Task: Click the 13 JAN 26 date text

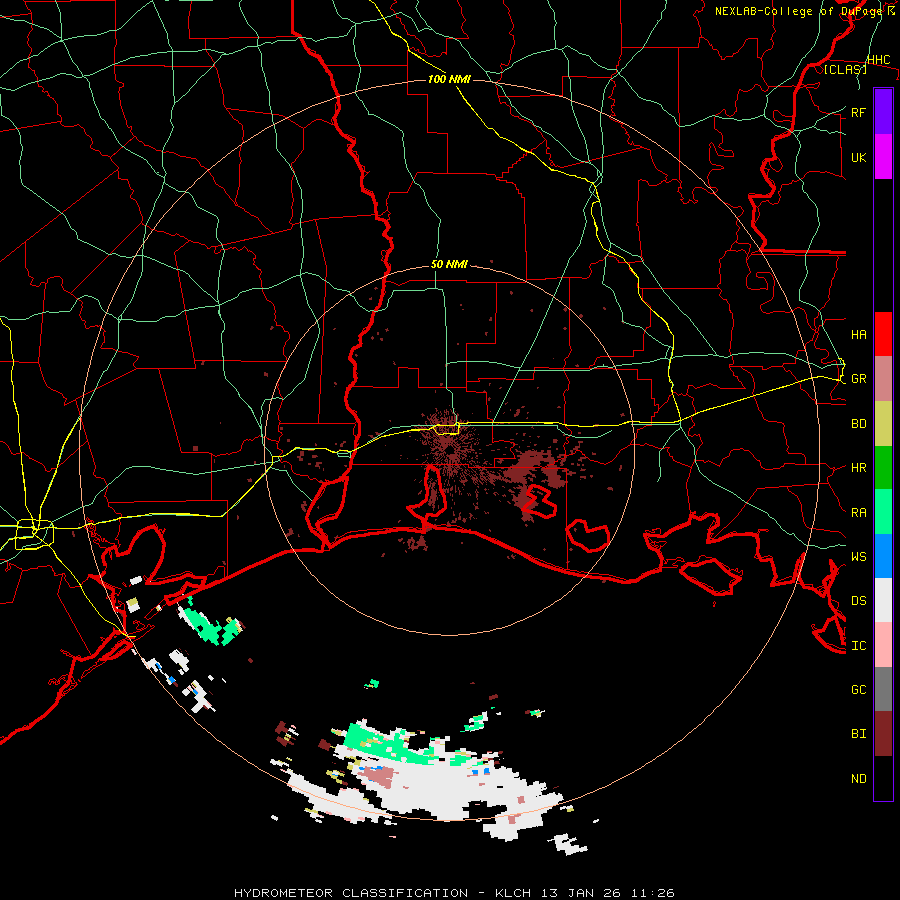Action: pos(582,893)
